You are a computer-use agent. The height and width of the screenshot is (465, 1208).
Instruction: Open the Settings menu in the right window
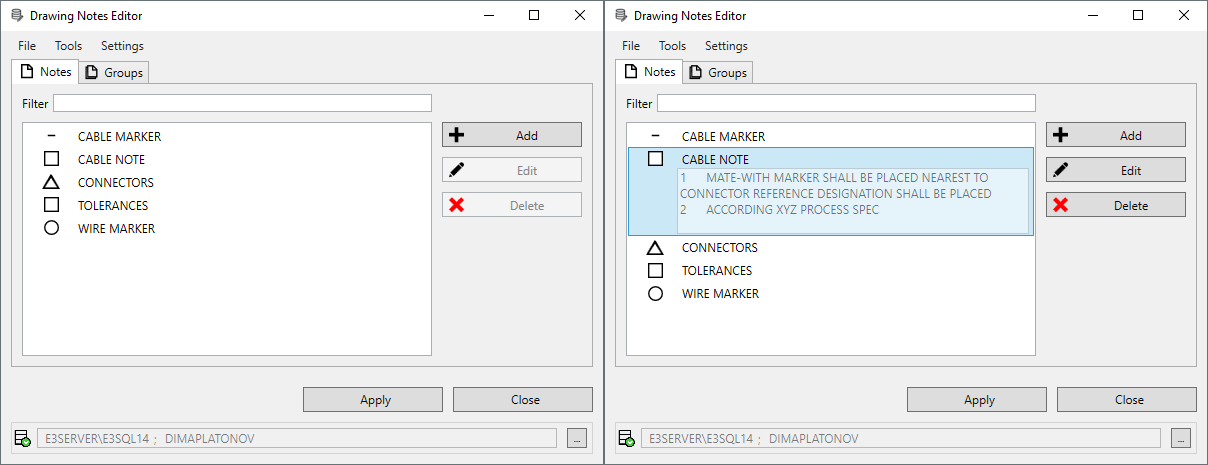coord(726,46)
